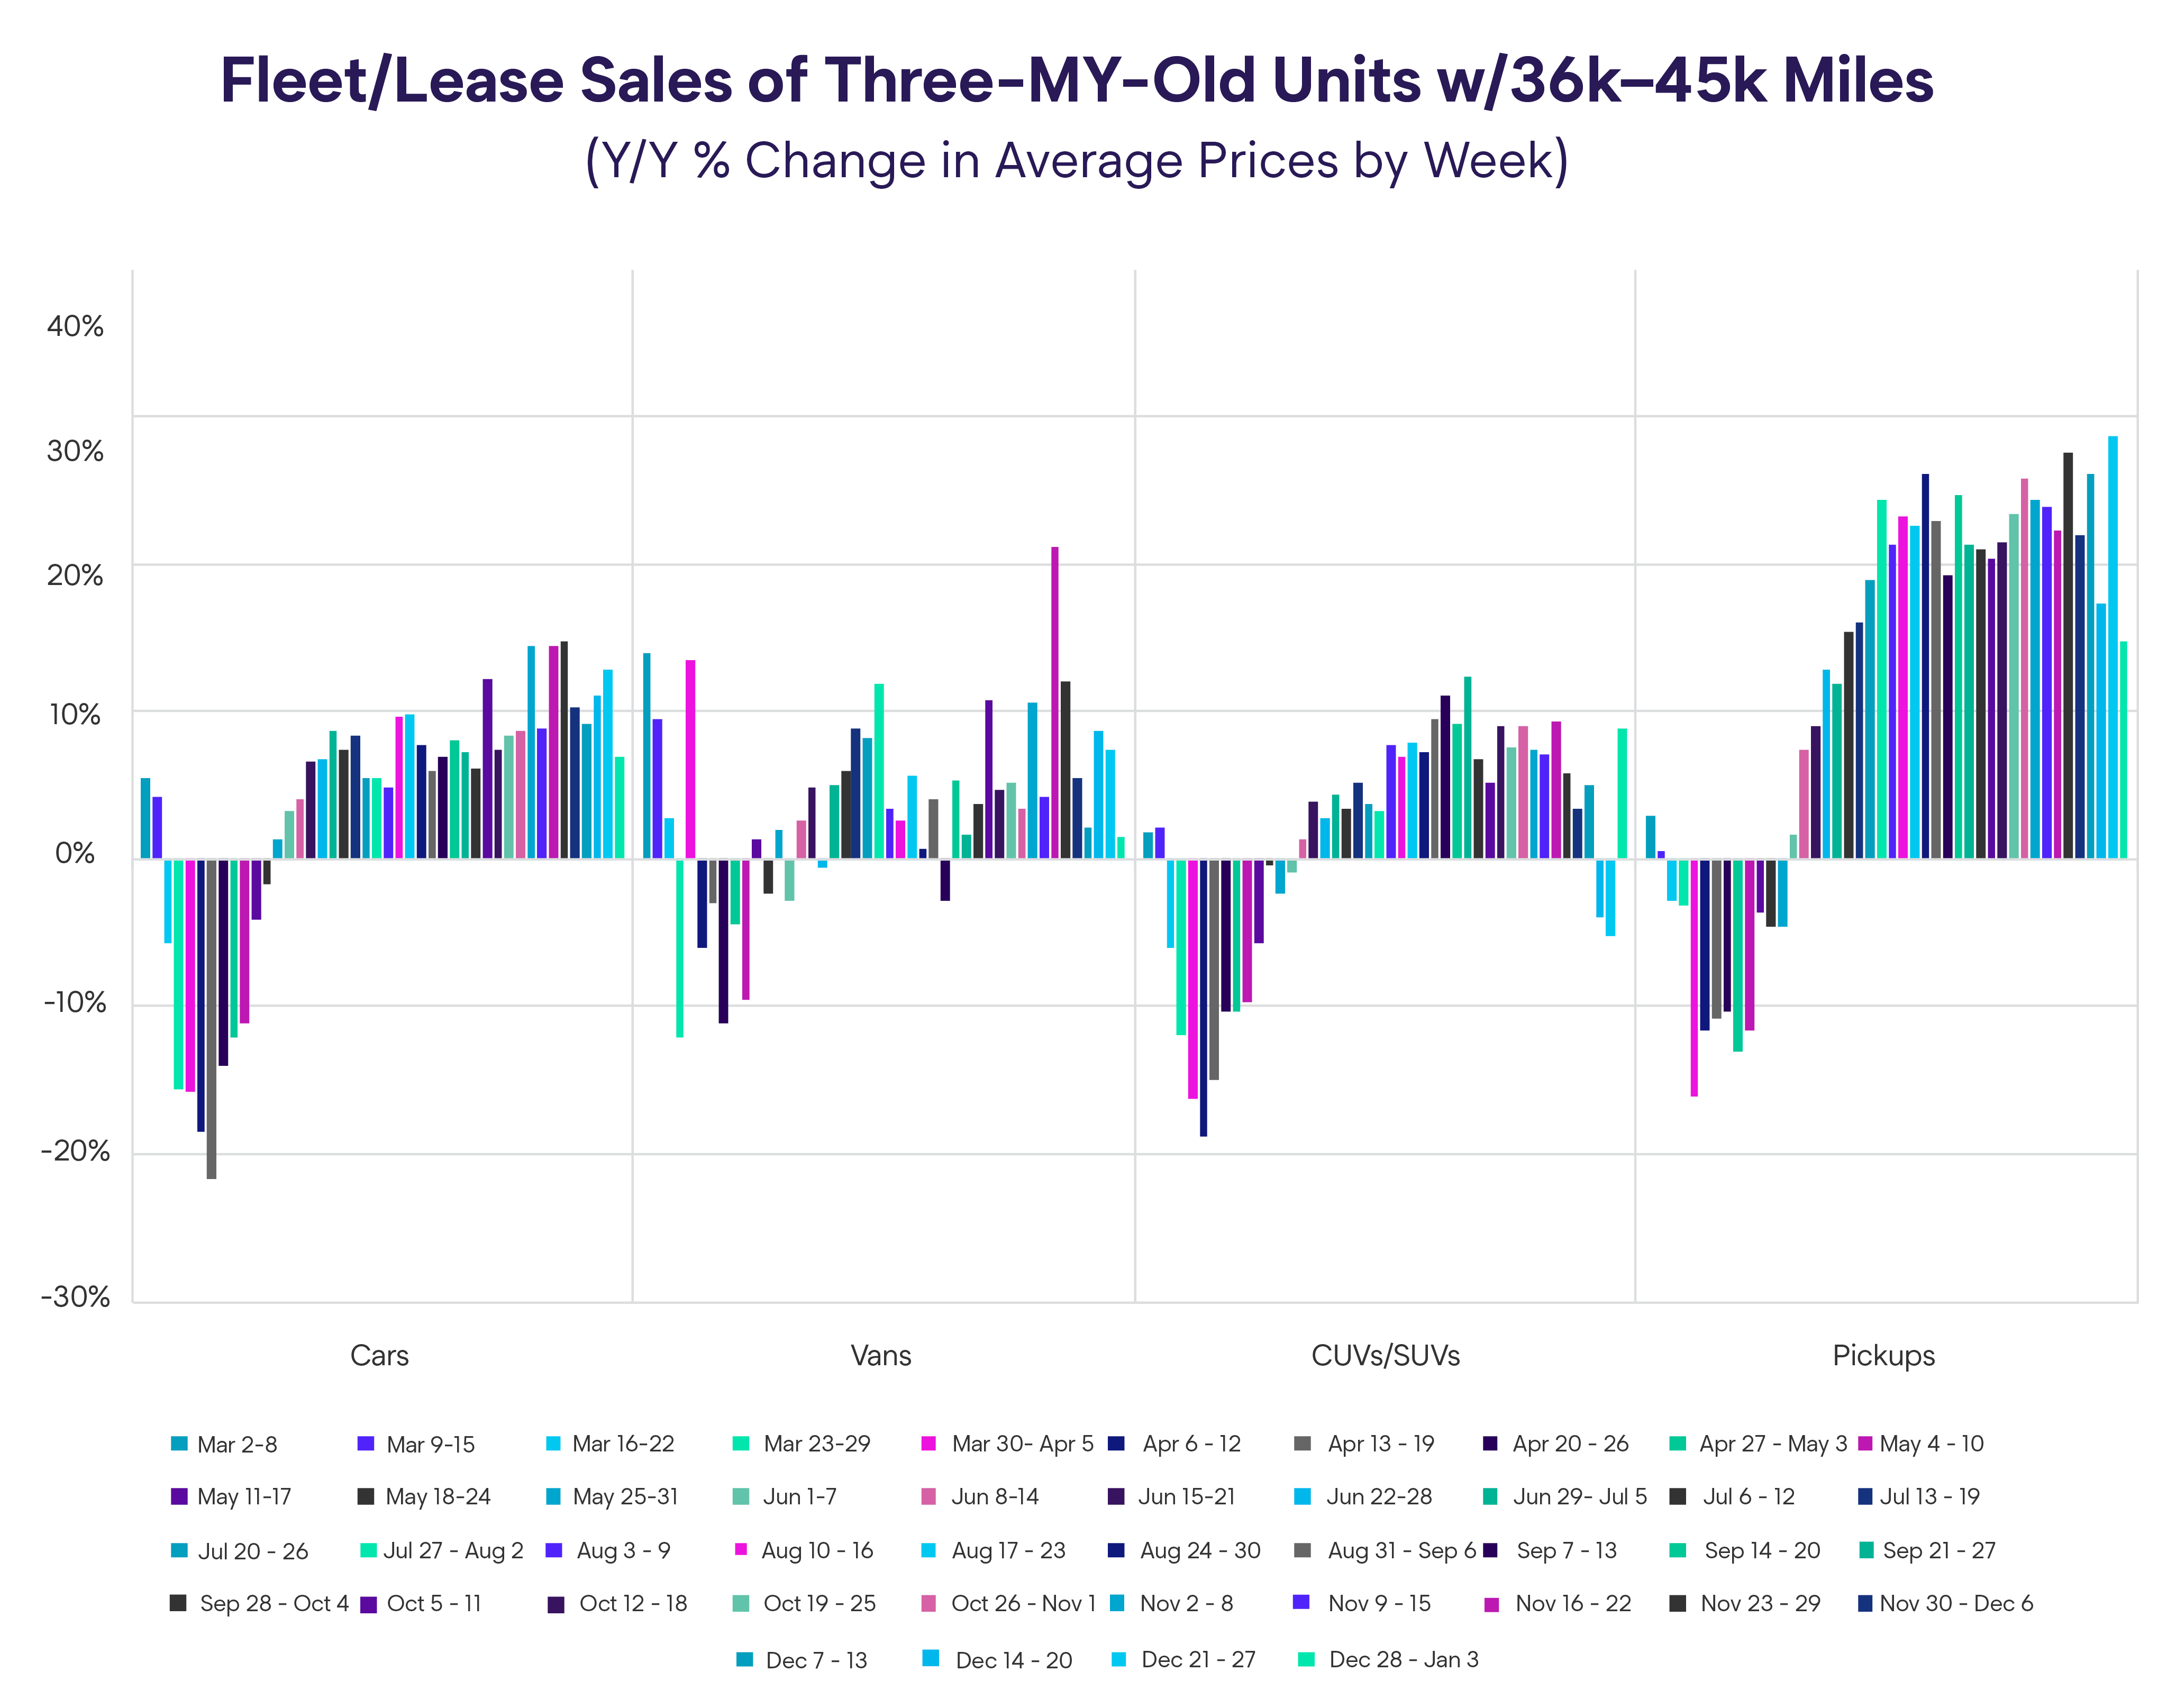Select the Nov 2 - 8 legend label
This screenshot has height=1708, width=2167.
[x=1186, y=1604]
